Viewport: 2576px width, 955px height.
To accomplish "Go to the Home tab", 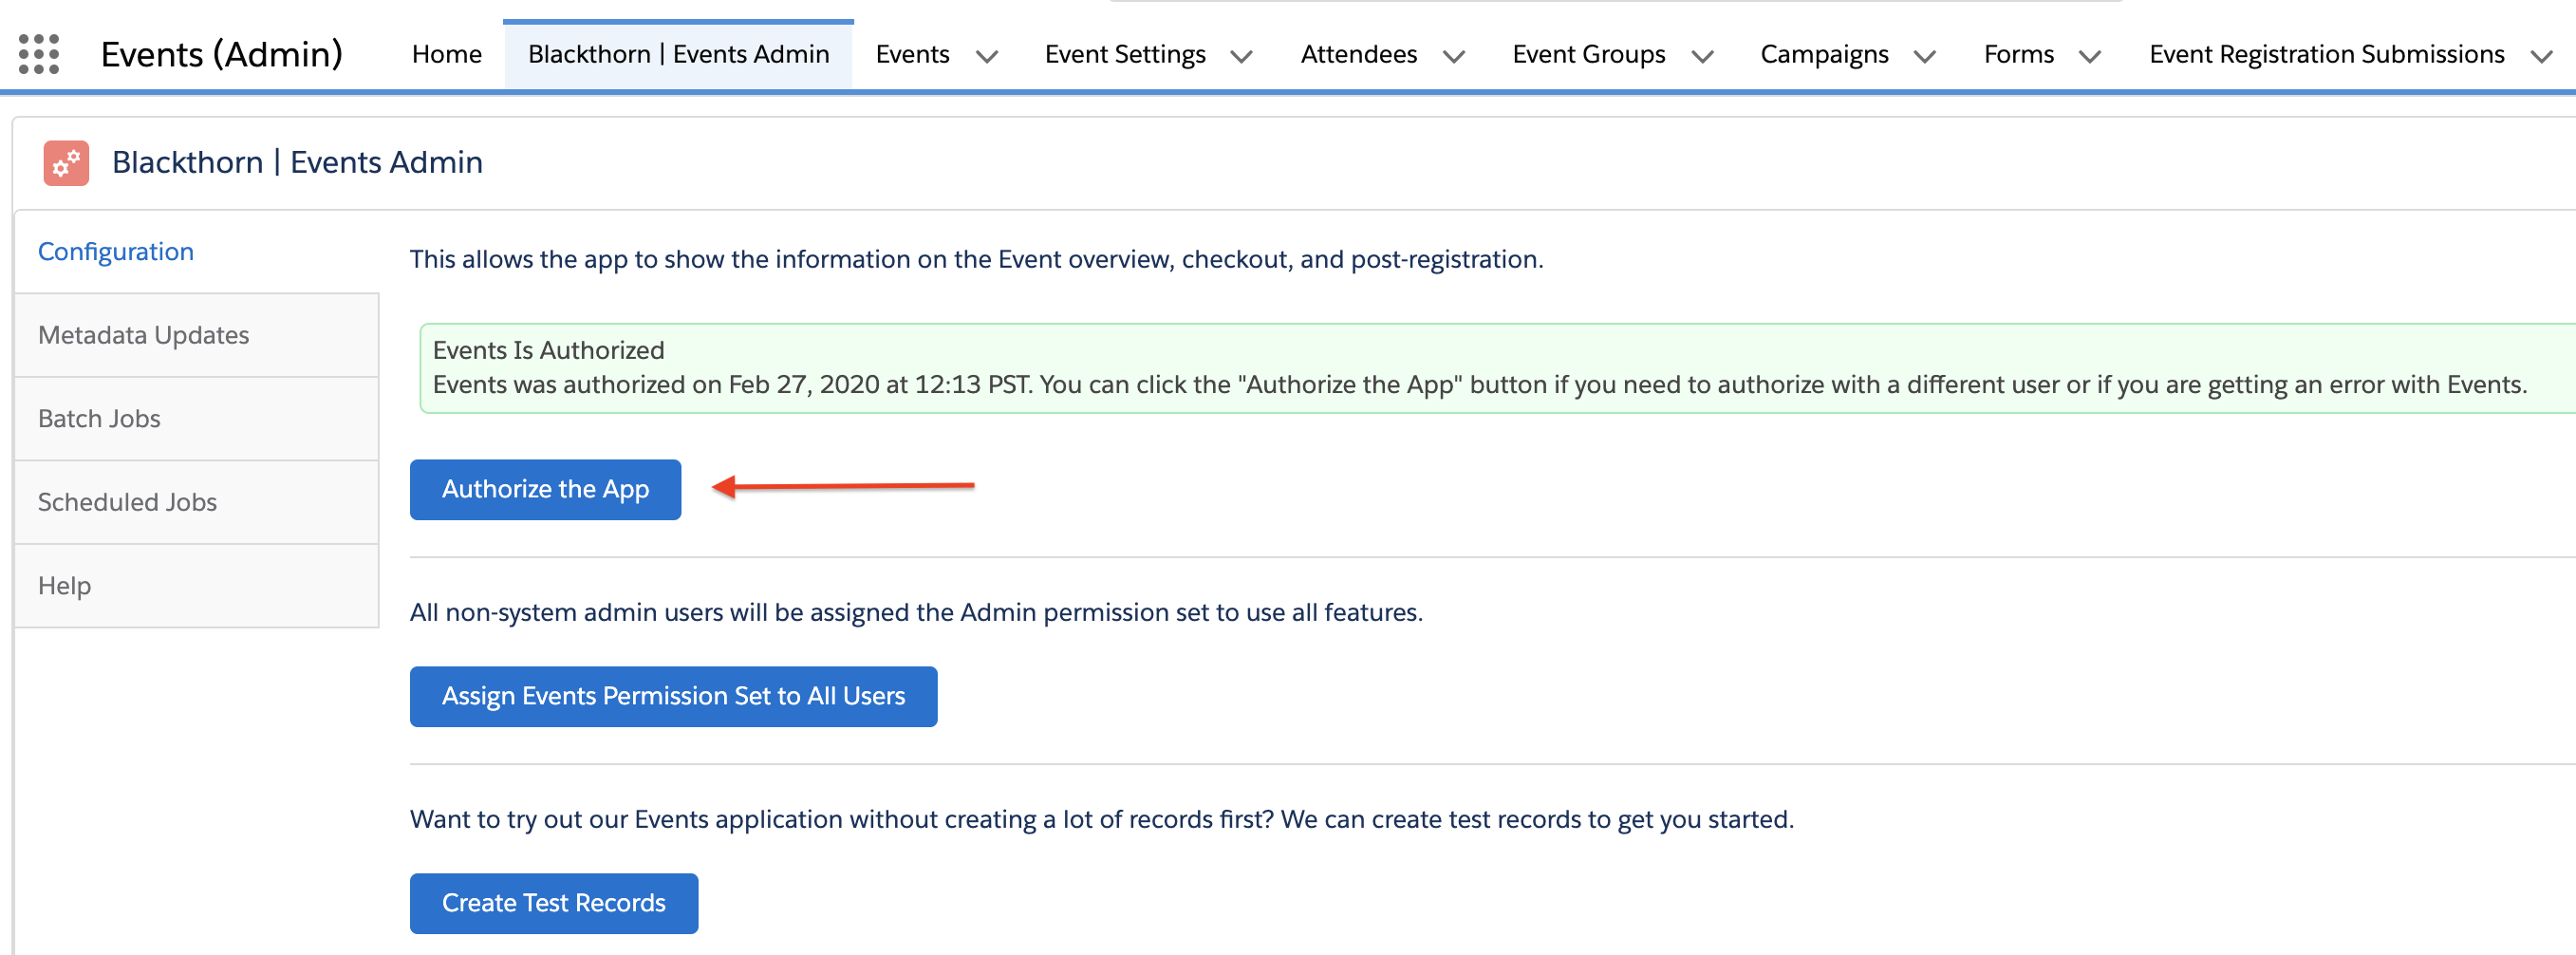I will pyautogui.click(x=446, y=54).
